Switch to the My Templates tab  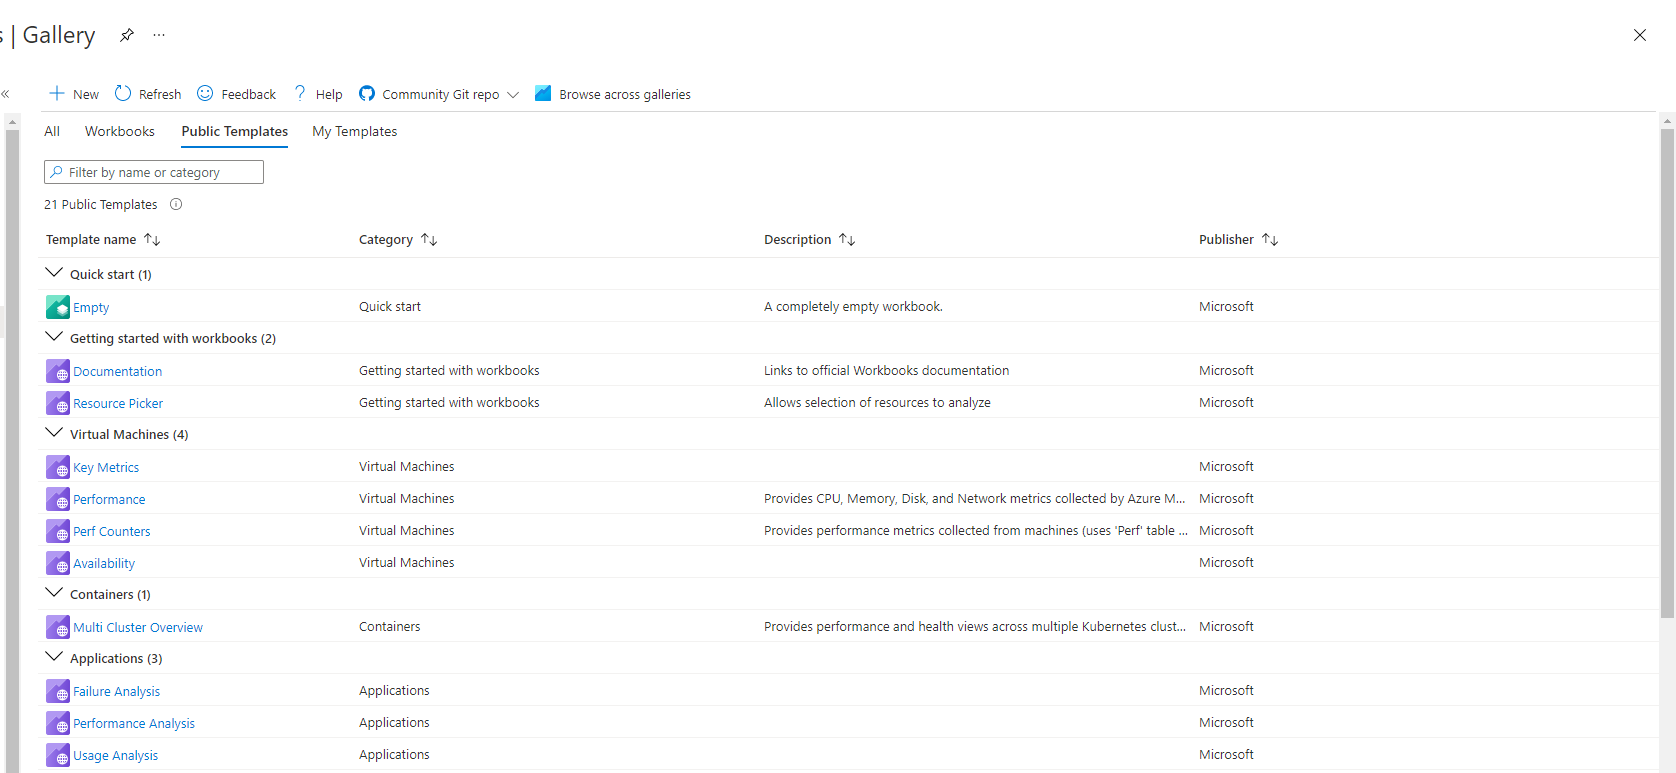coord(355,131)
